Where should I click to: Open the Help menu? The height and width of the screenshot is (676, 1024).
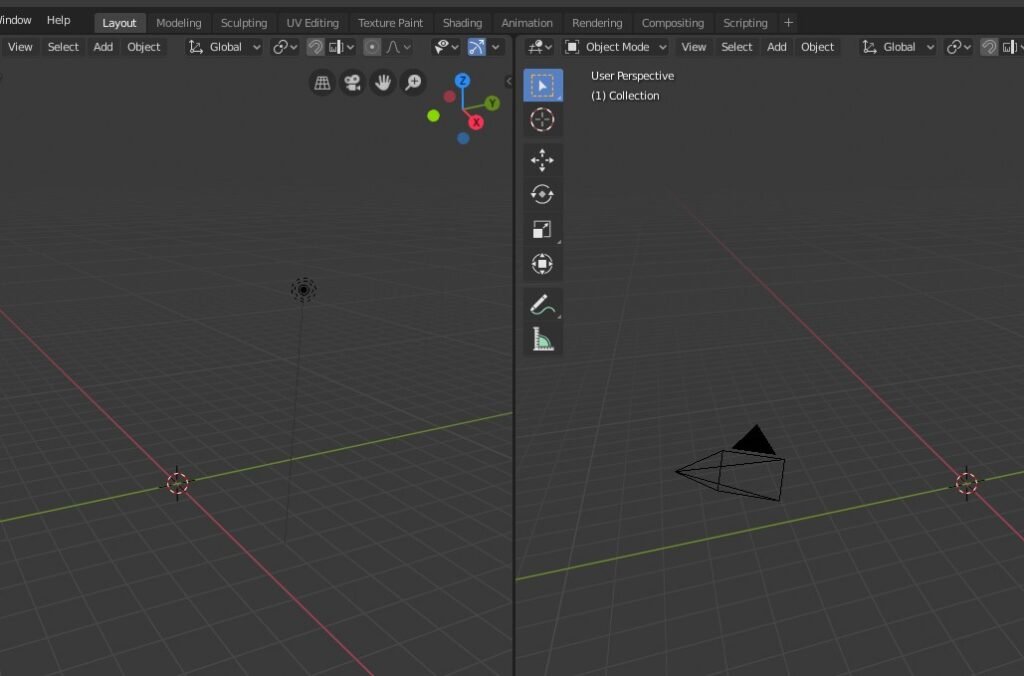click(59, 20)
